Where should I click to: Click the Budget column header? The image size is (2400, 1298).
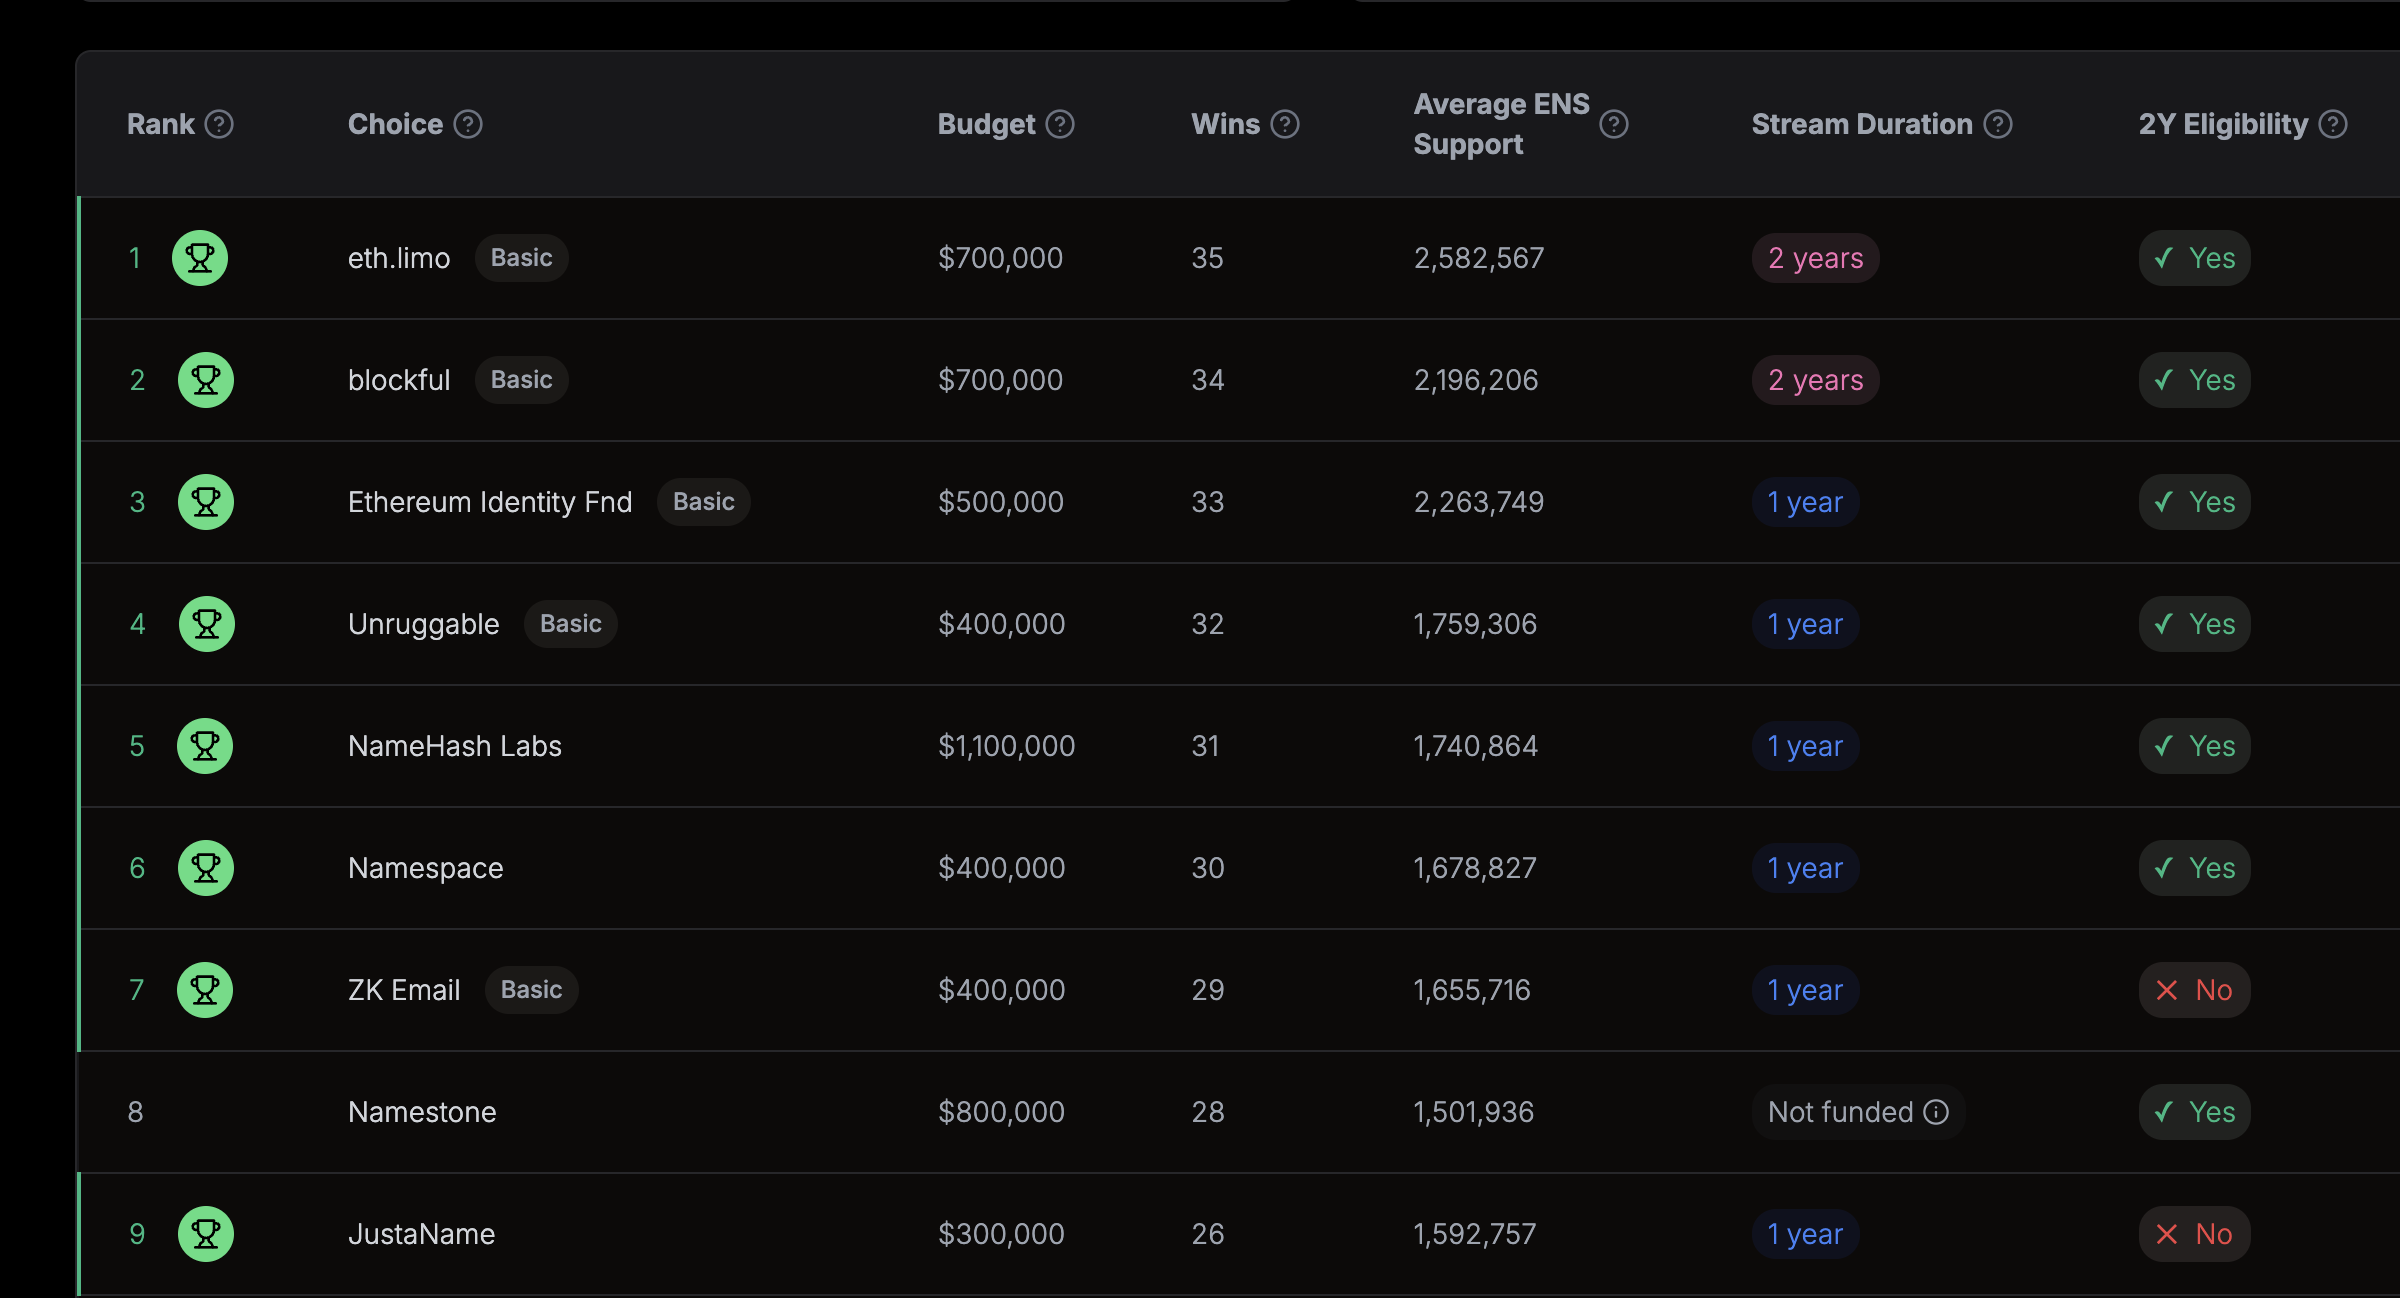(x=986, y=124)
